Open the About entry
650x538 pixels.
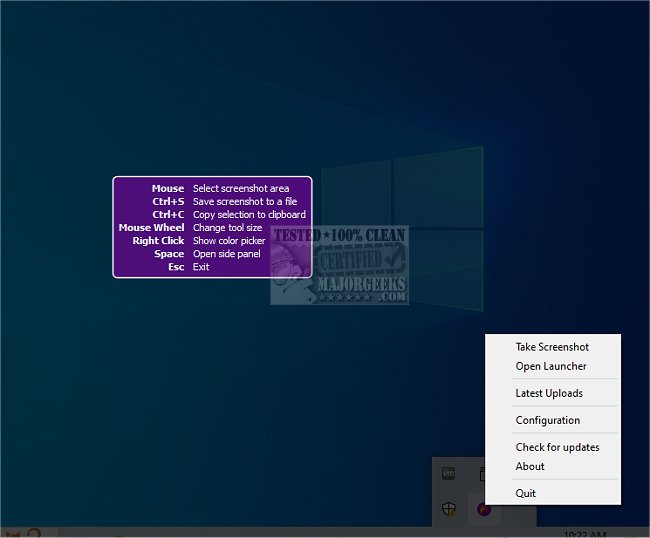pos(530,466)
